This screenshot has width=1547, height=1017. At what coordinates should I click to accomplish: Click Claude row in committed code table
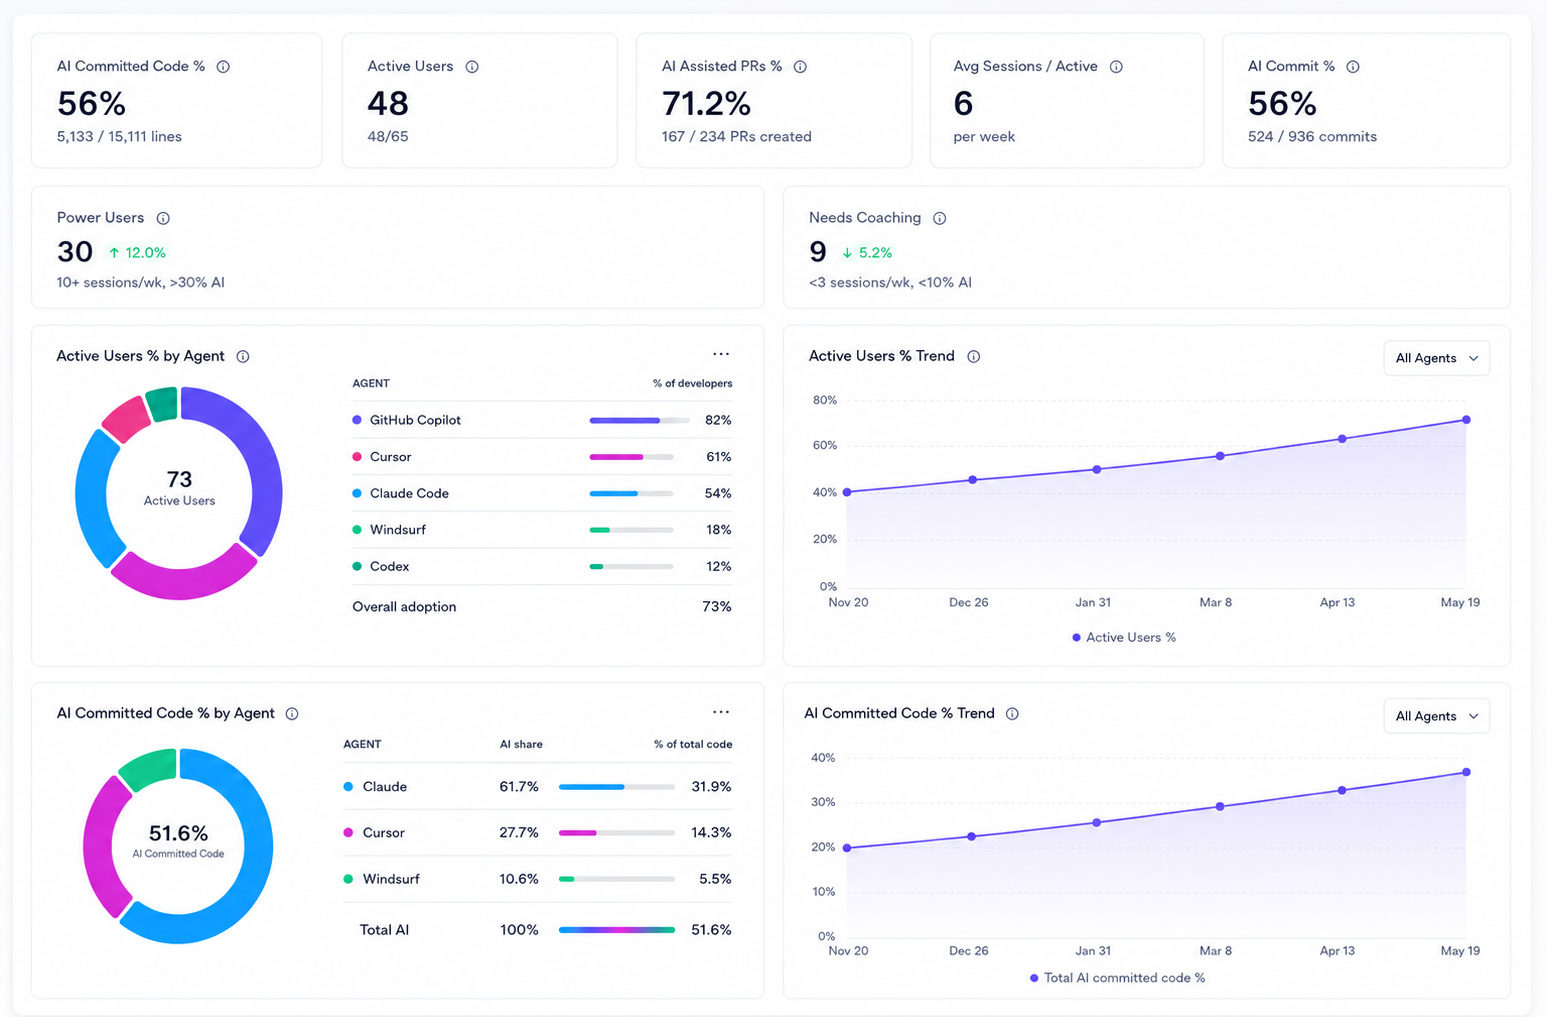pyautogui.click(x=538, y=787)
